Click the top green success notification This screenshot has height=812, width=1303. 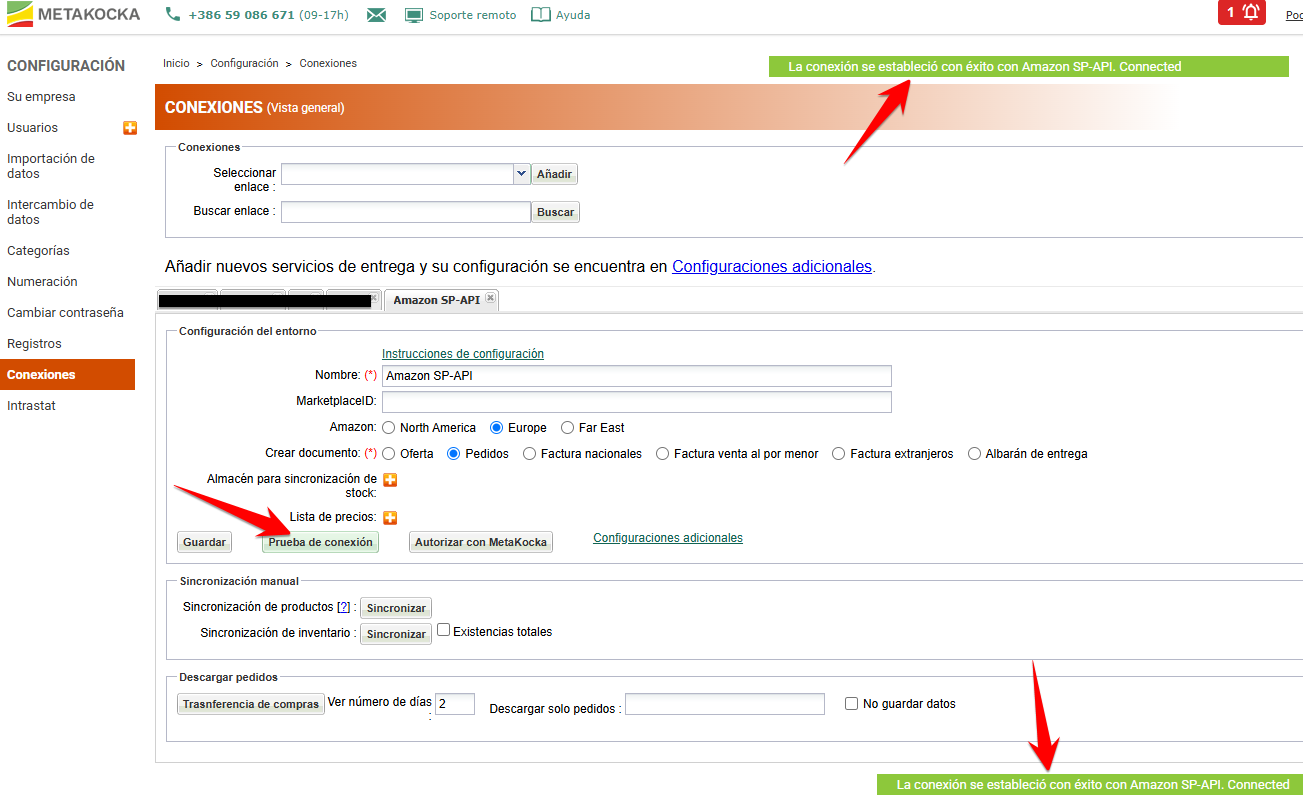click(x=1029, y=67)
